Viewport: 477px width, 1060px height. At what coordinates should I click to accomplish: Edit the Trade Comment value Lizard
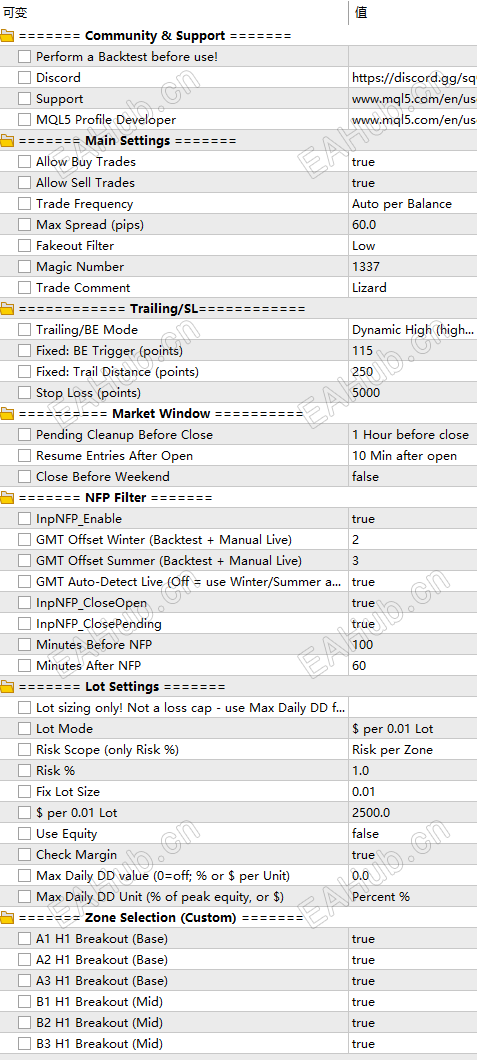click(x=370, y=287)
